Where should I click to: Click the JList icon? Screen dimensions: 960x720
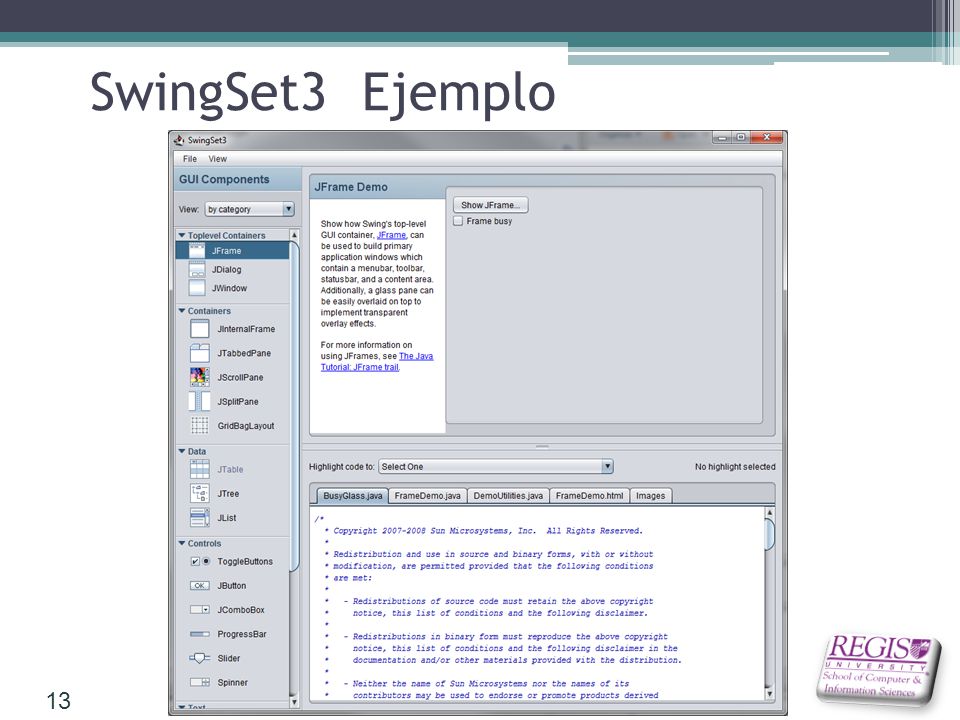point(200,517)
